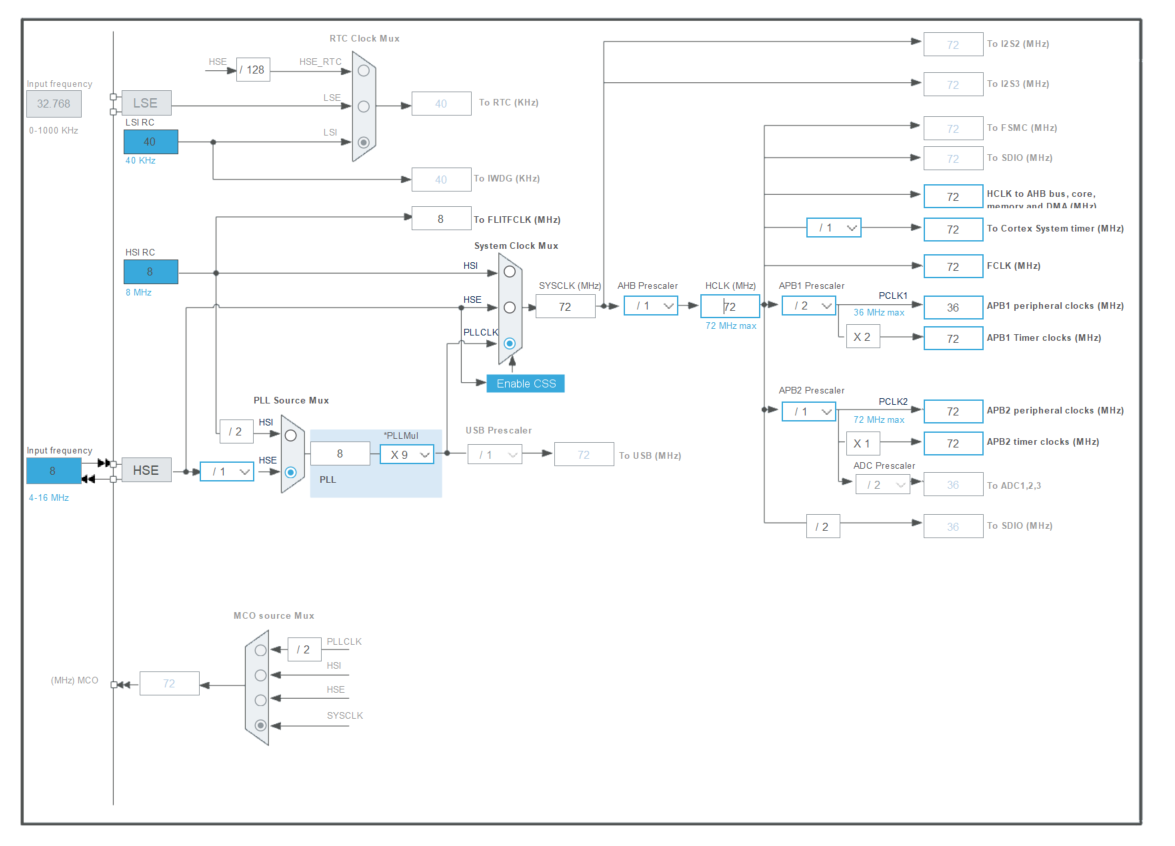Image resolution: width=1175 pixels, height=846 pixels.
Task: Edit the HCLK (MHz) field
Action: (x=730, y=306)
